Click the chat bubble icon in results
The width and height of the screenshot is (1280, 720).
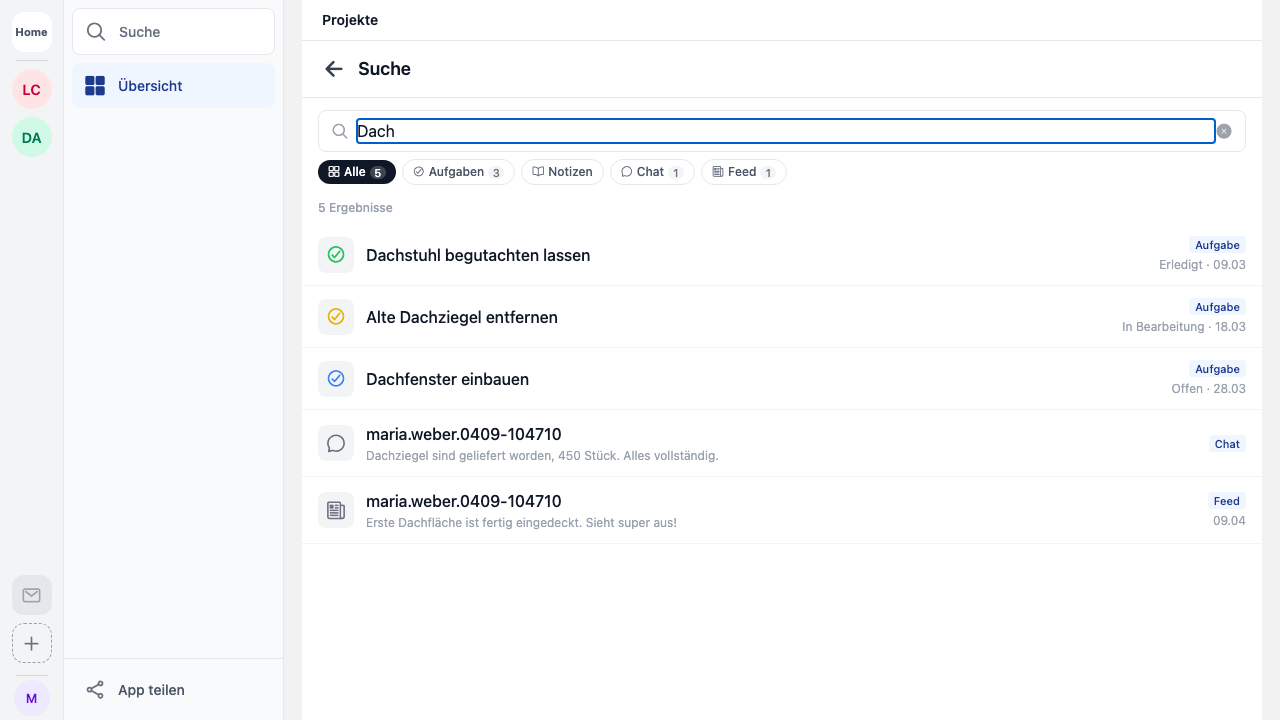pyautogui.click(x=336, y=443)
